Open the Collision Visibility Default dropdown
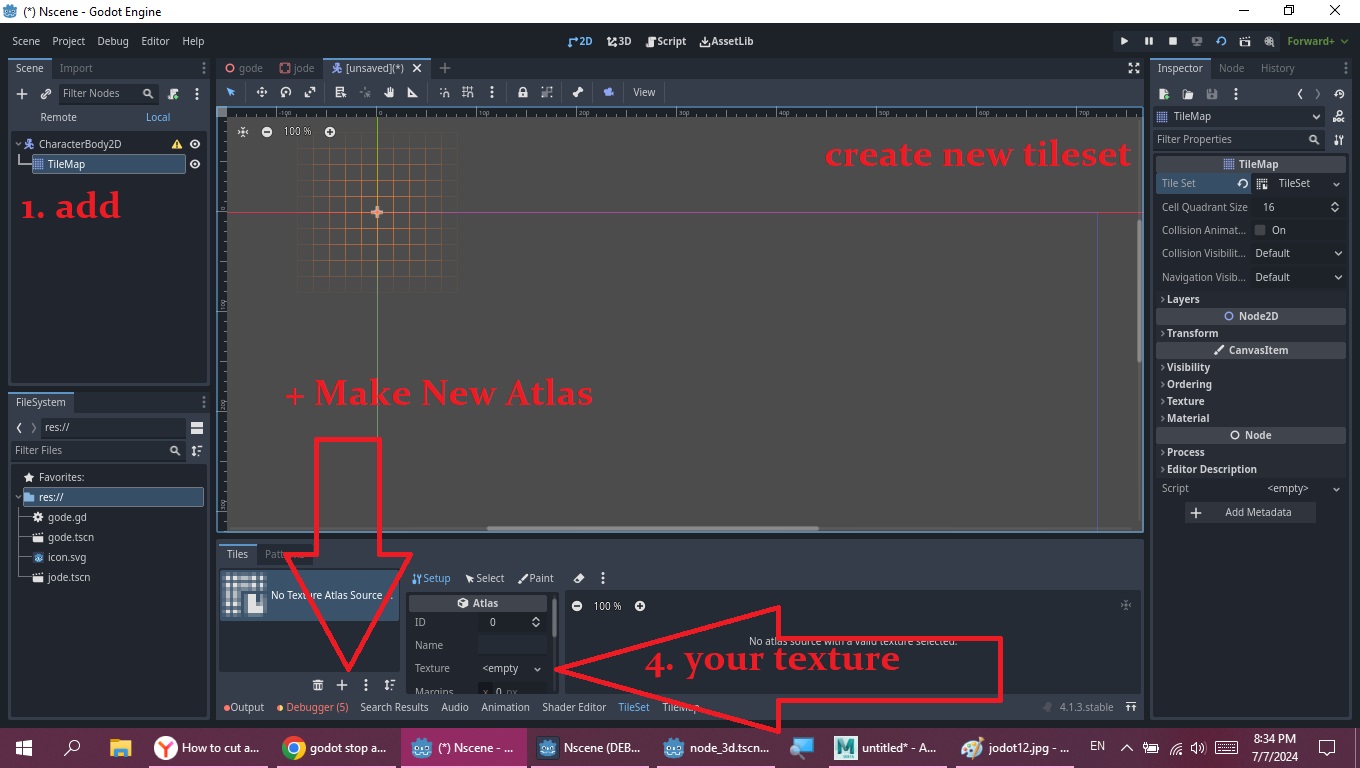The width and height of the screenshot is (1360, 768). 1297,254
